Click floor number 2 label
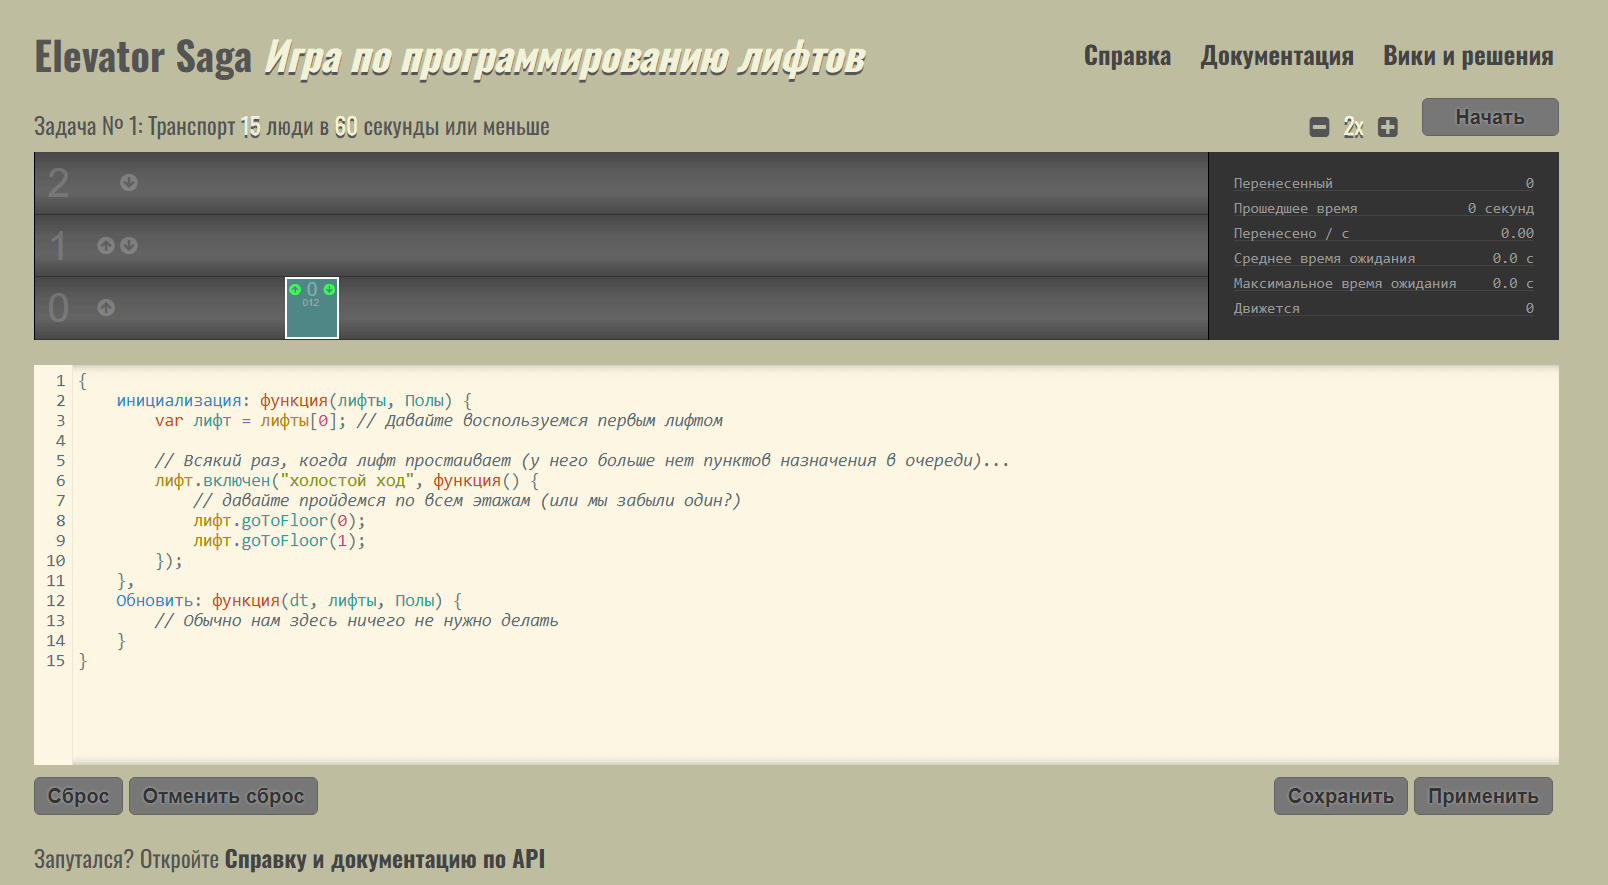The height and width of the screenshot is (885, 1608). pos(59,183)
